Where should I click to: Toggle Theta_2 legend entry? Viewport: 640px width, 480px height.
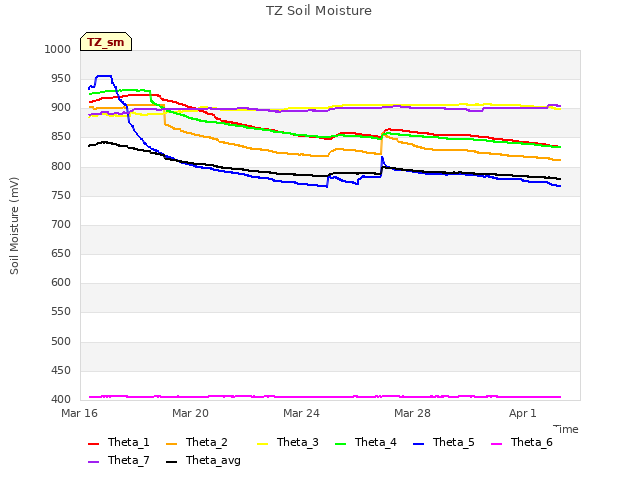tap(197, 442)
